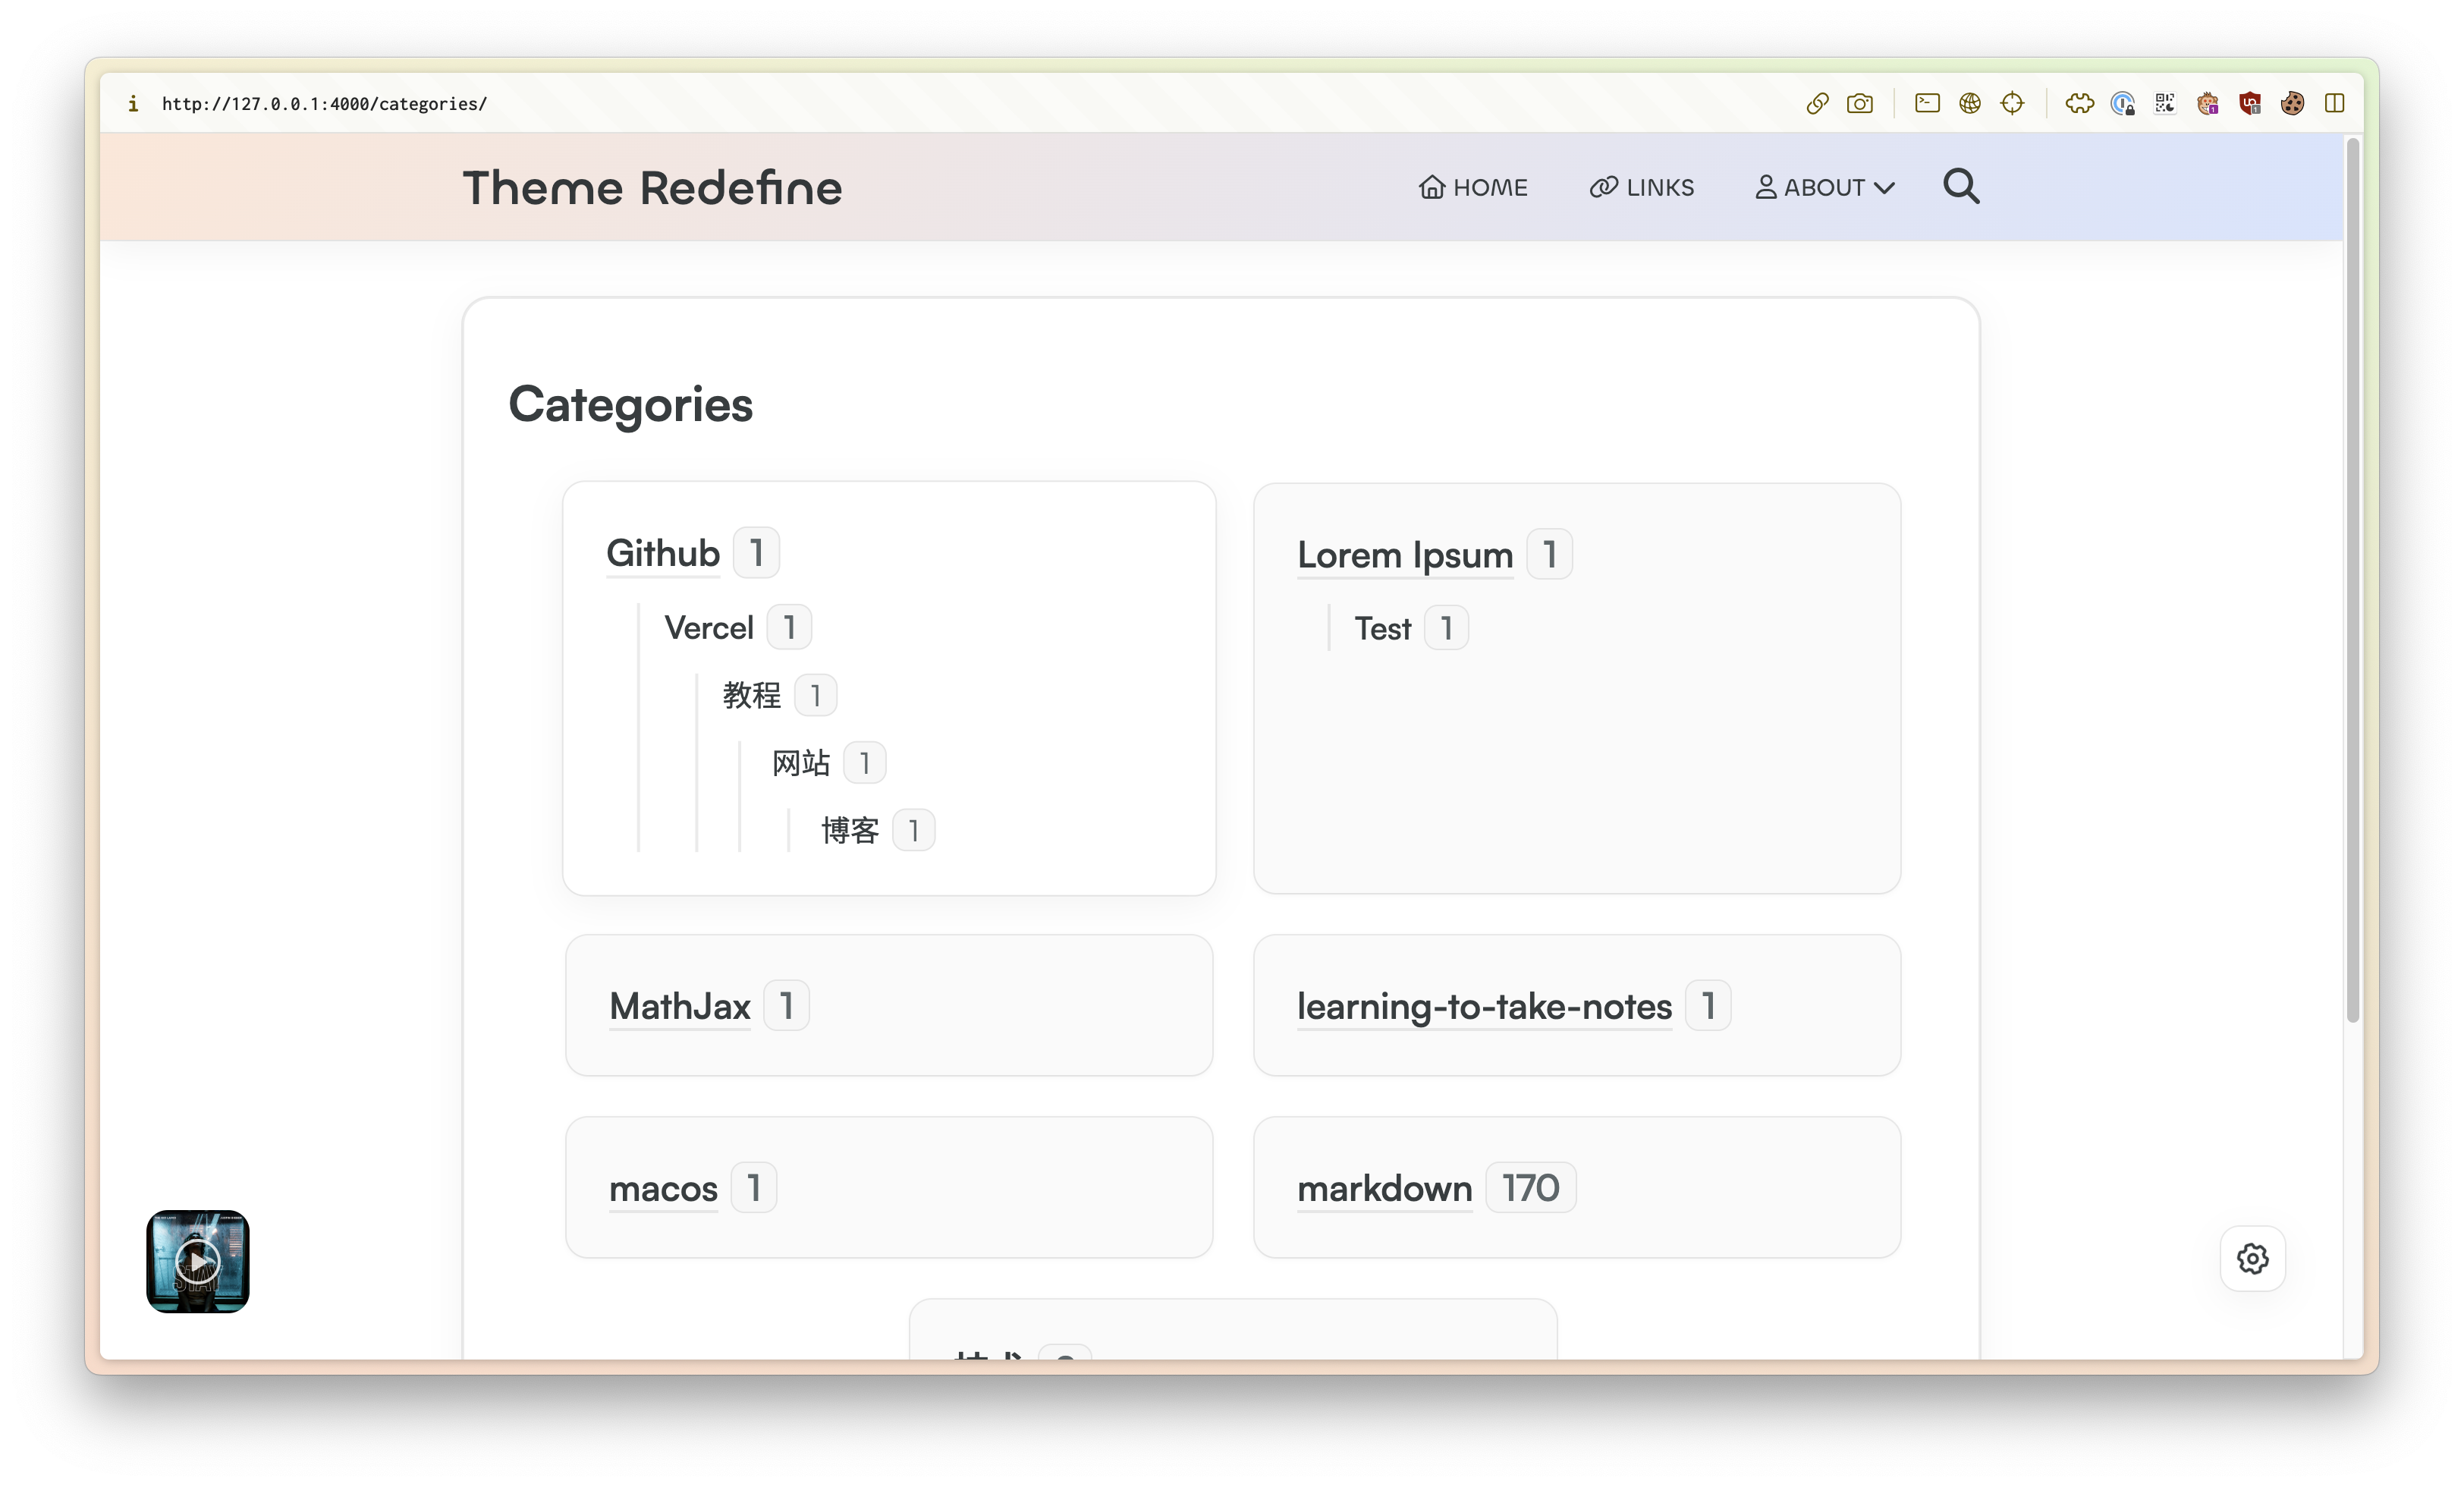Click the uBlock Origin shield icon
2464x1487 pixels.
tap(2250, 103)
